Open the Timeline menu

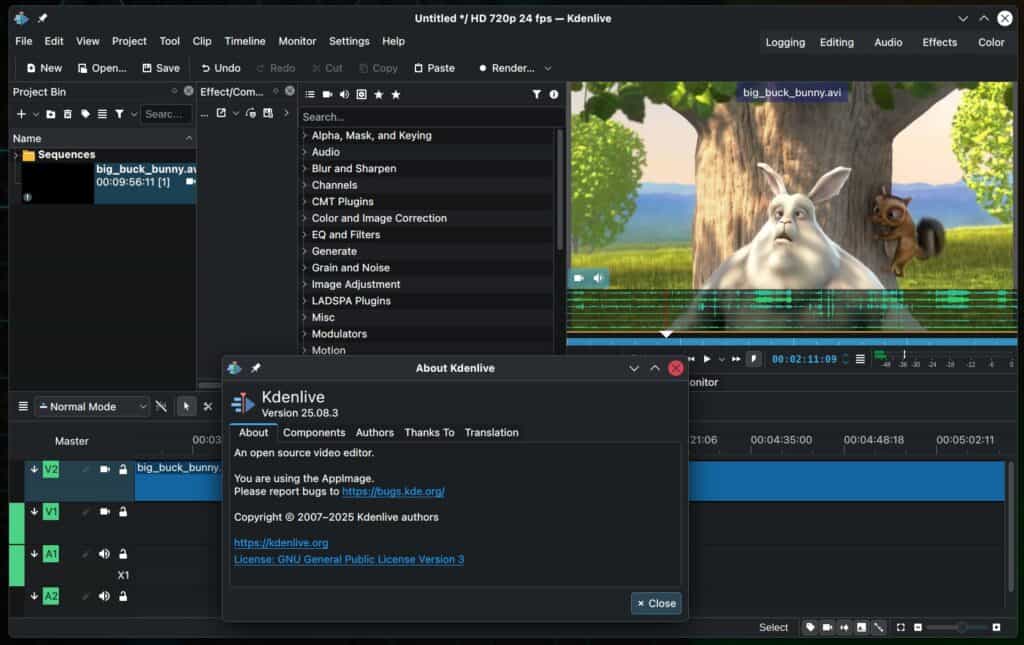[x=245, y=41]
